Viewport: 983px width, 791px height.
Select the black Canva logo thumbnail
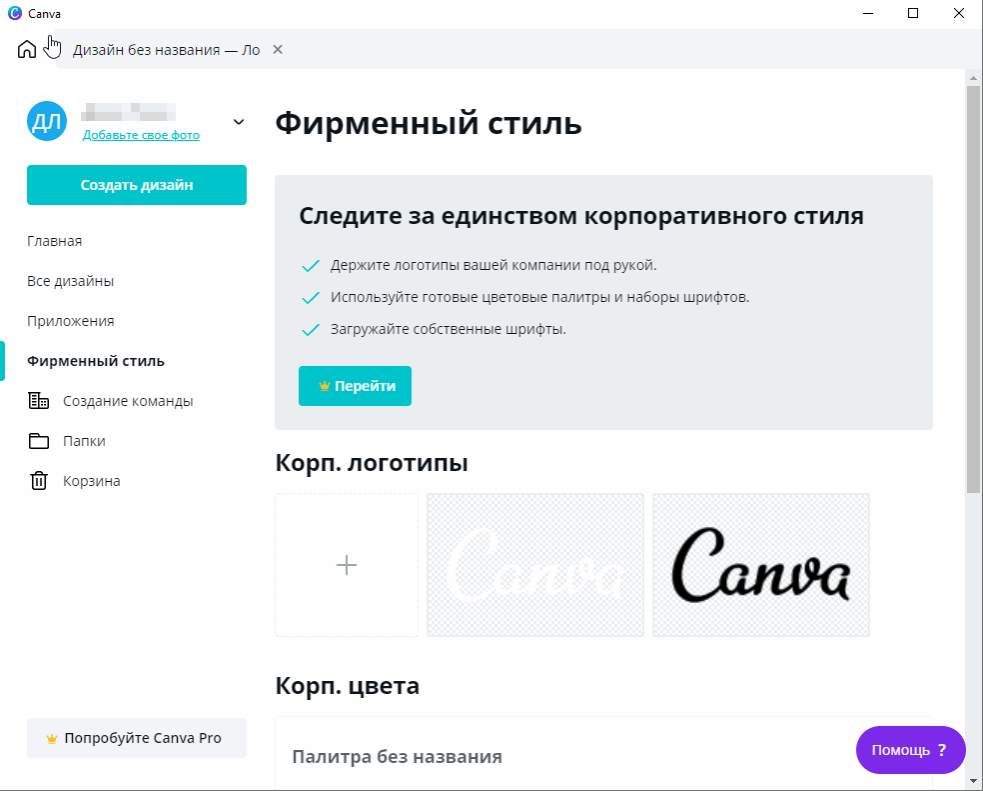pos(761,565)
